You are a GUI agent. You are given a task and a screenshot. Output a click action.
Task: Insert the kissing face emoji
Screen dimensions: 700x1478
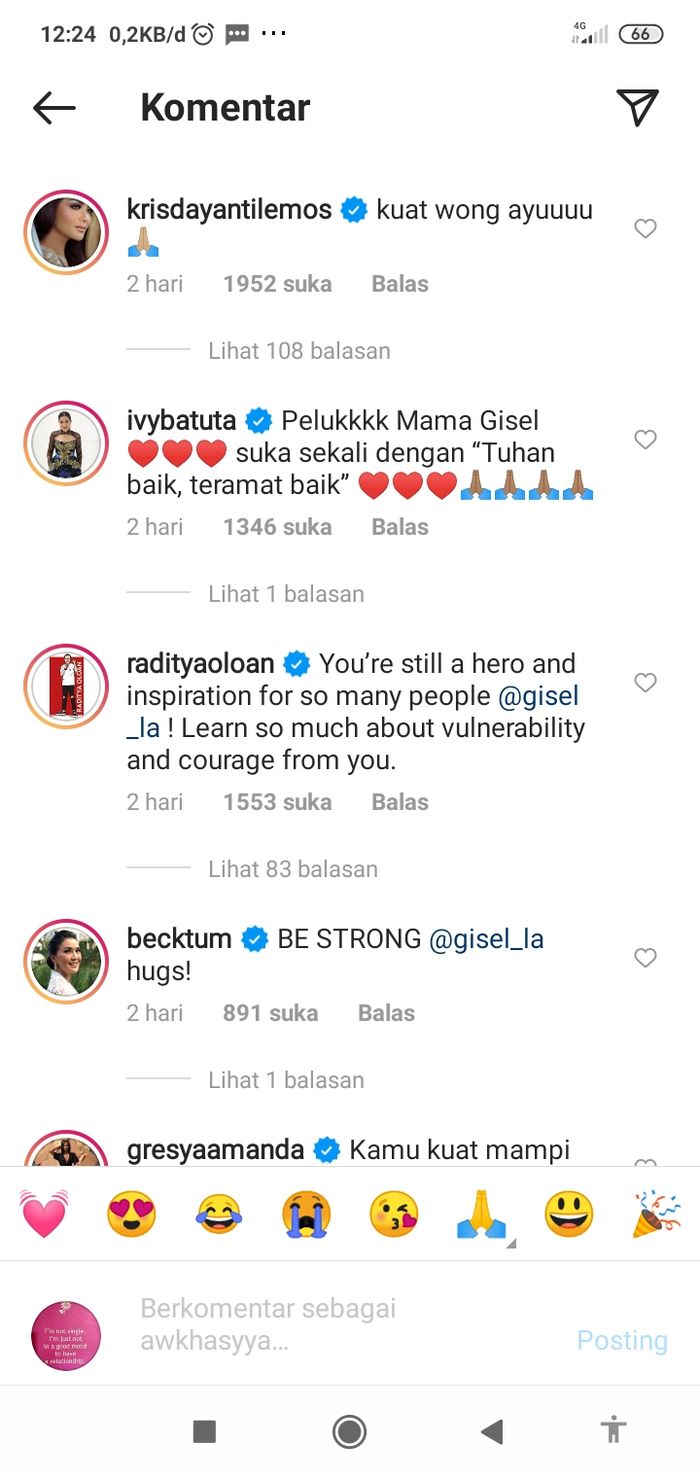click(x=394, y=1214)
